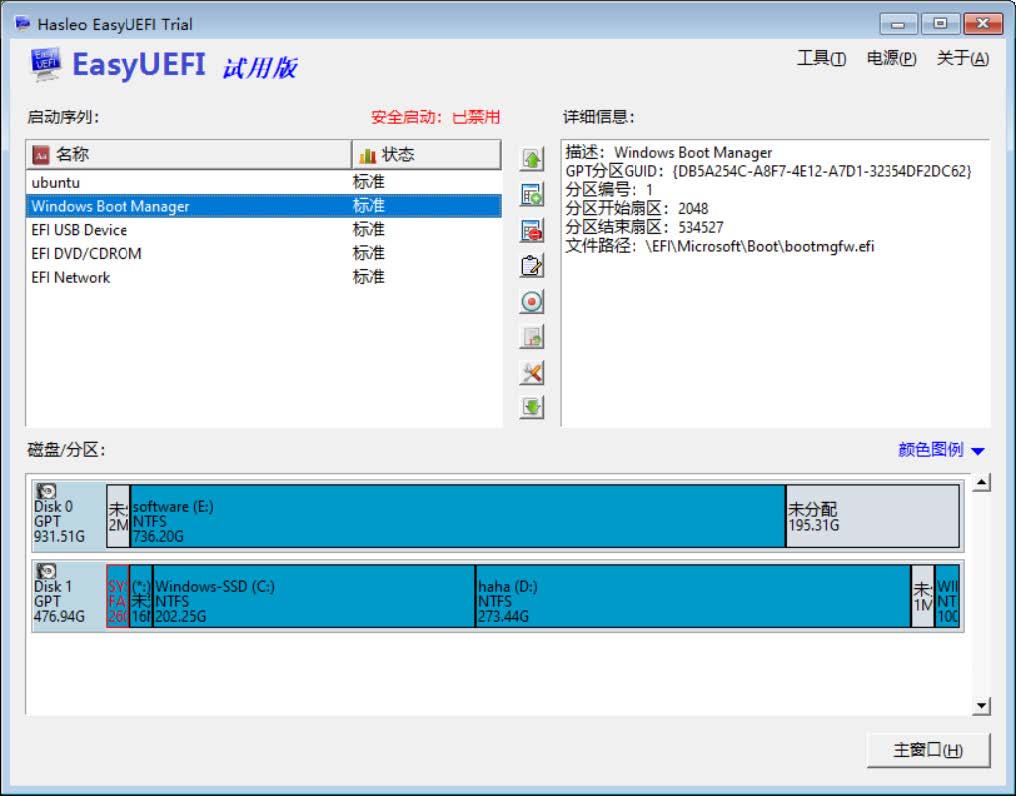Maximize the EasyUEFI window
This screenshot has width=1016, height=796.
click(940, 24)
